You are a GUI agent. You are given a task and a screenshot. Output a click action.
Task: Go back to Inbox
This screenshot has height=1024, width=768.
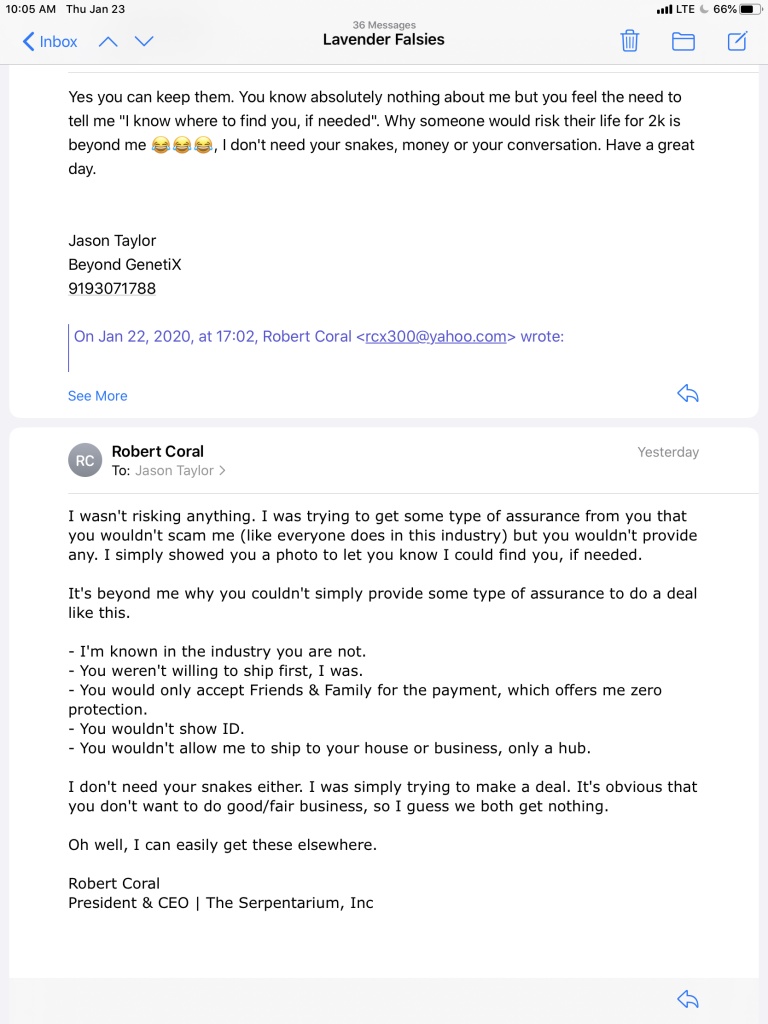tap(50, 42)
